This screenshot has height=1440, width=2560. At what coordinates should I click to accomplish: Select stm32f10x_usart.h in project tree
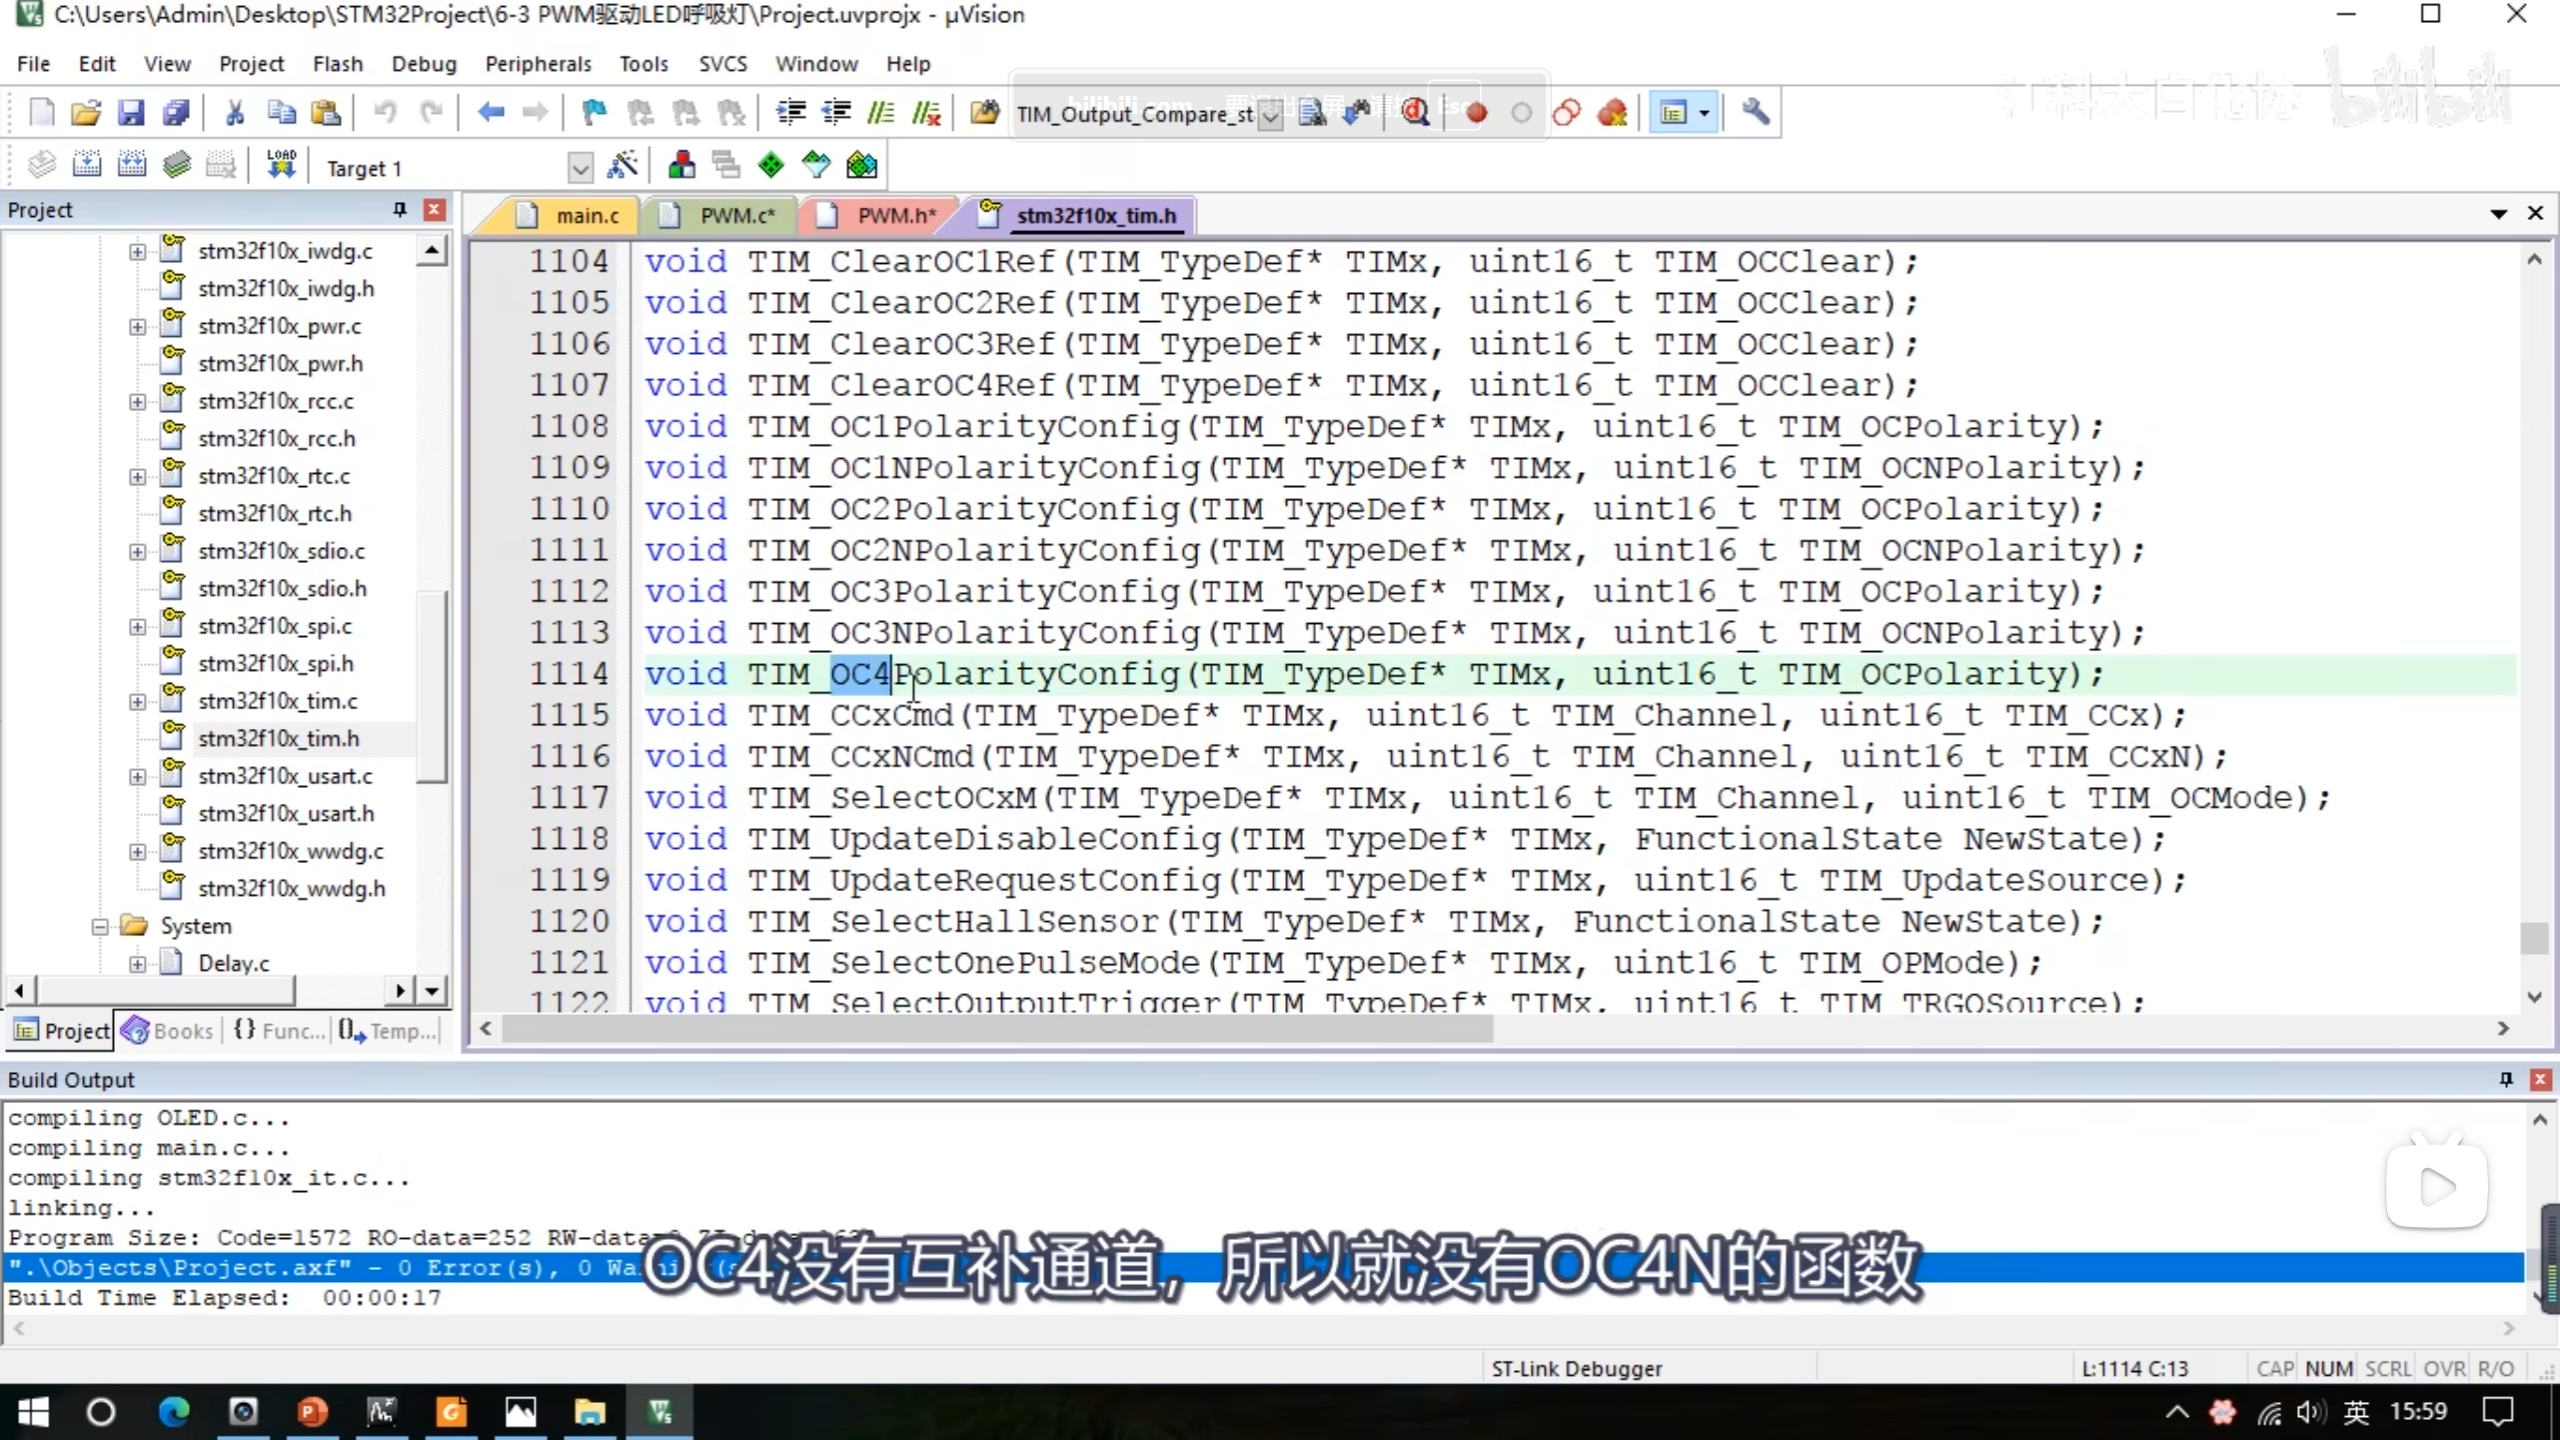(285, 813)
